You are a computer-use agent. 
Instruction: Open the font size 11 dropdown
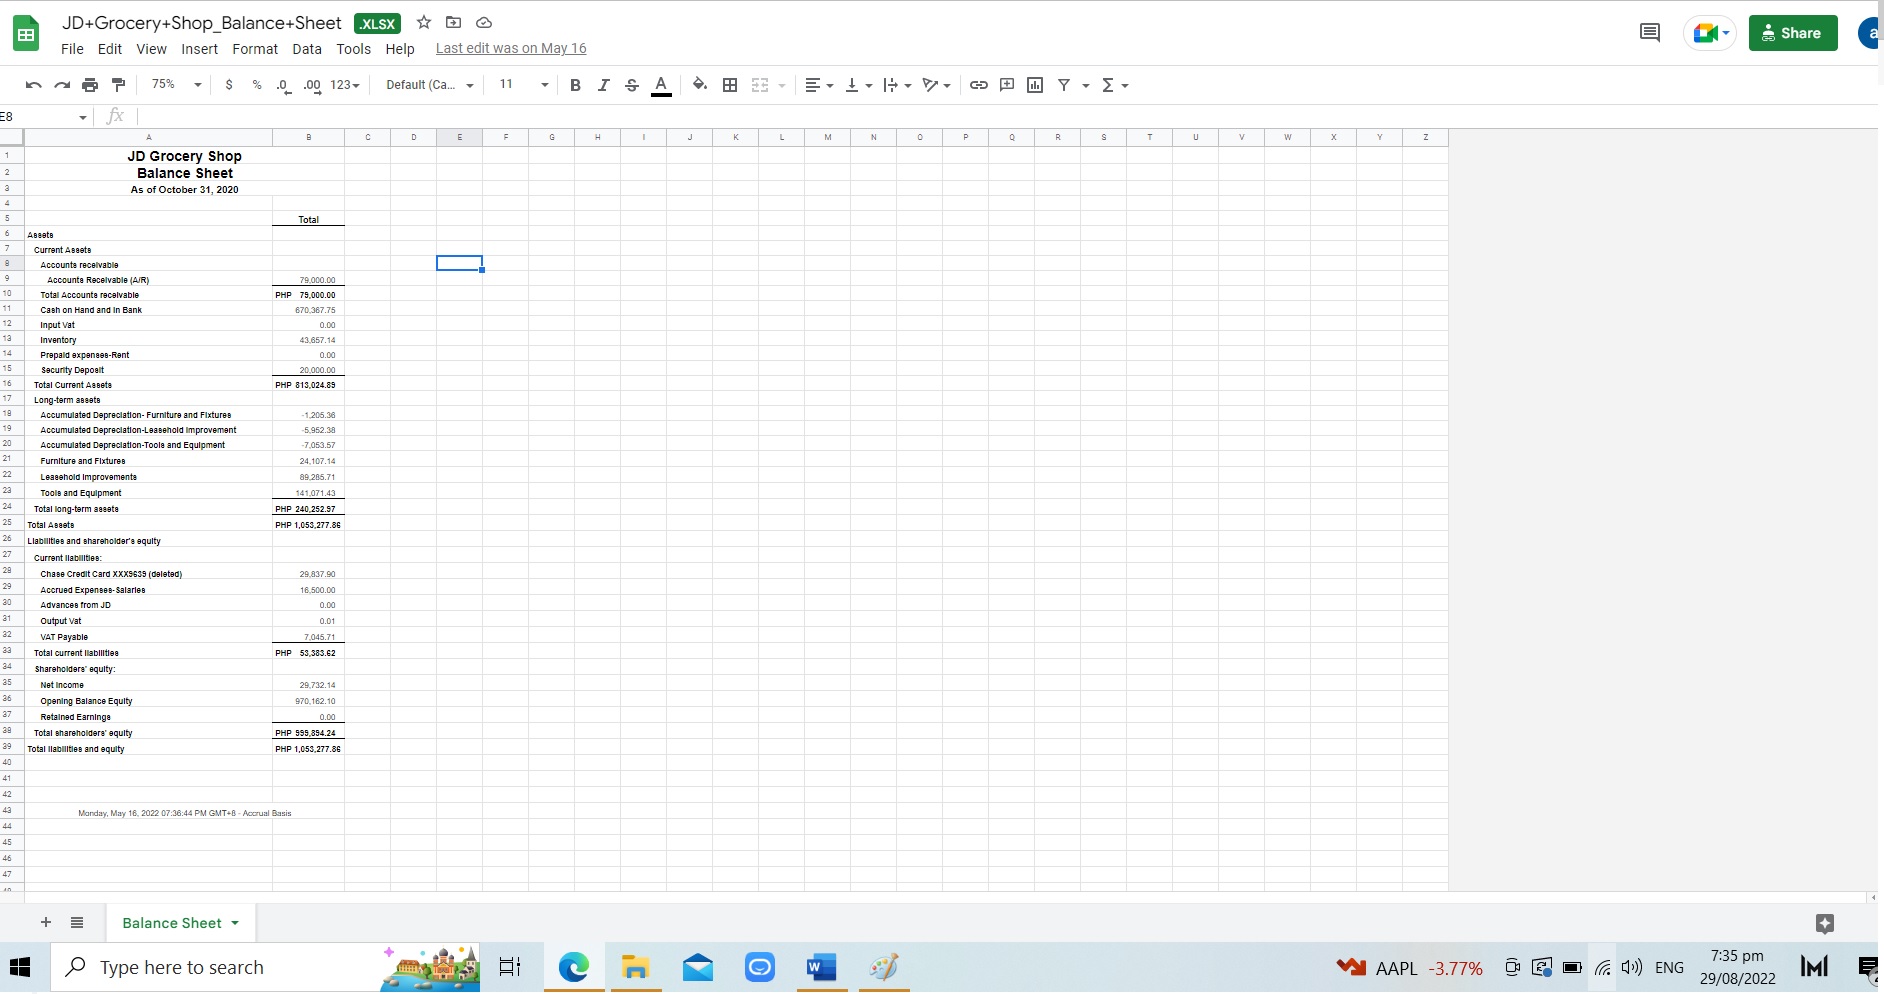[524, 85]
